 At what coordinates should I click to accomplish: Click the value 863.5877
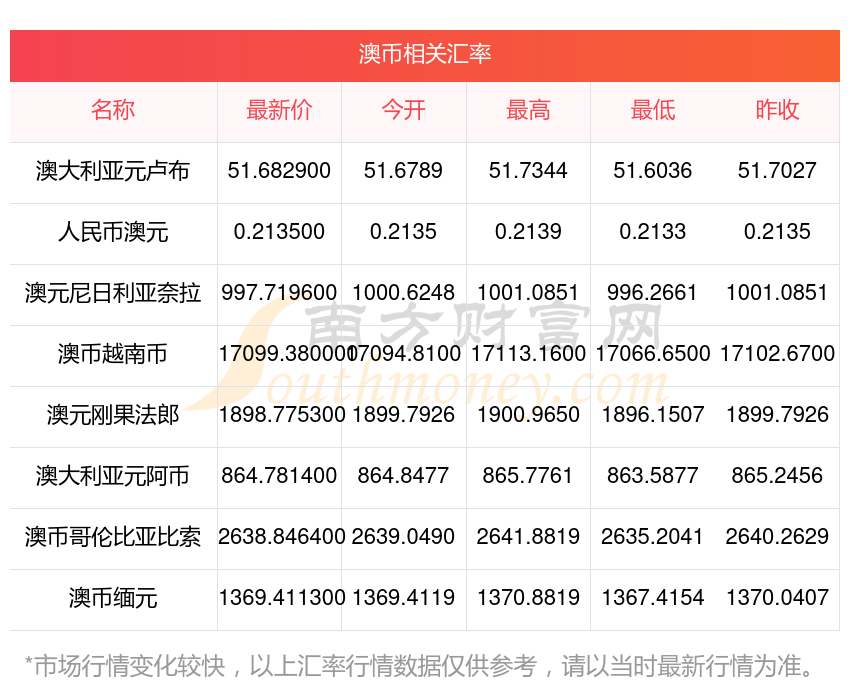point(653,476)
